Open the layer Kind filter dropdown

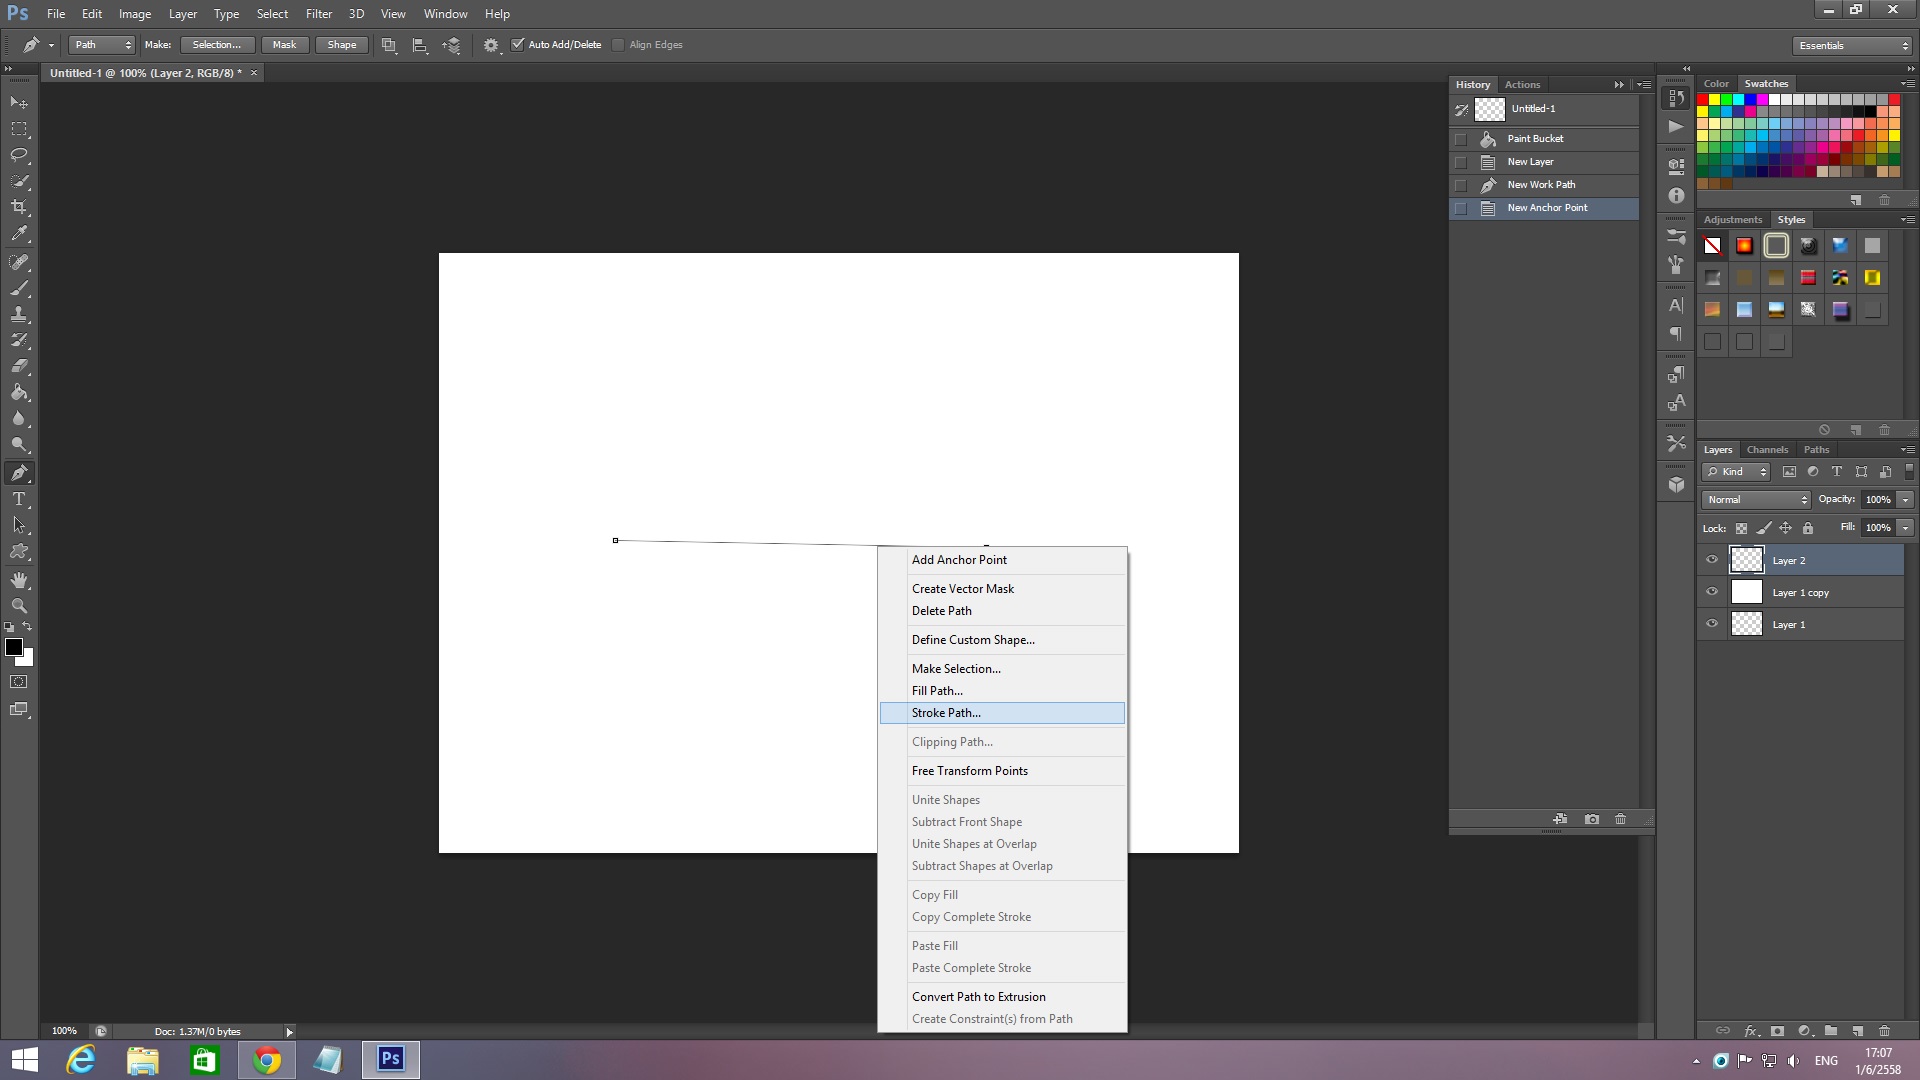tap(1737, 472)
